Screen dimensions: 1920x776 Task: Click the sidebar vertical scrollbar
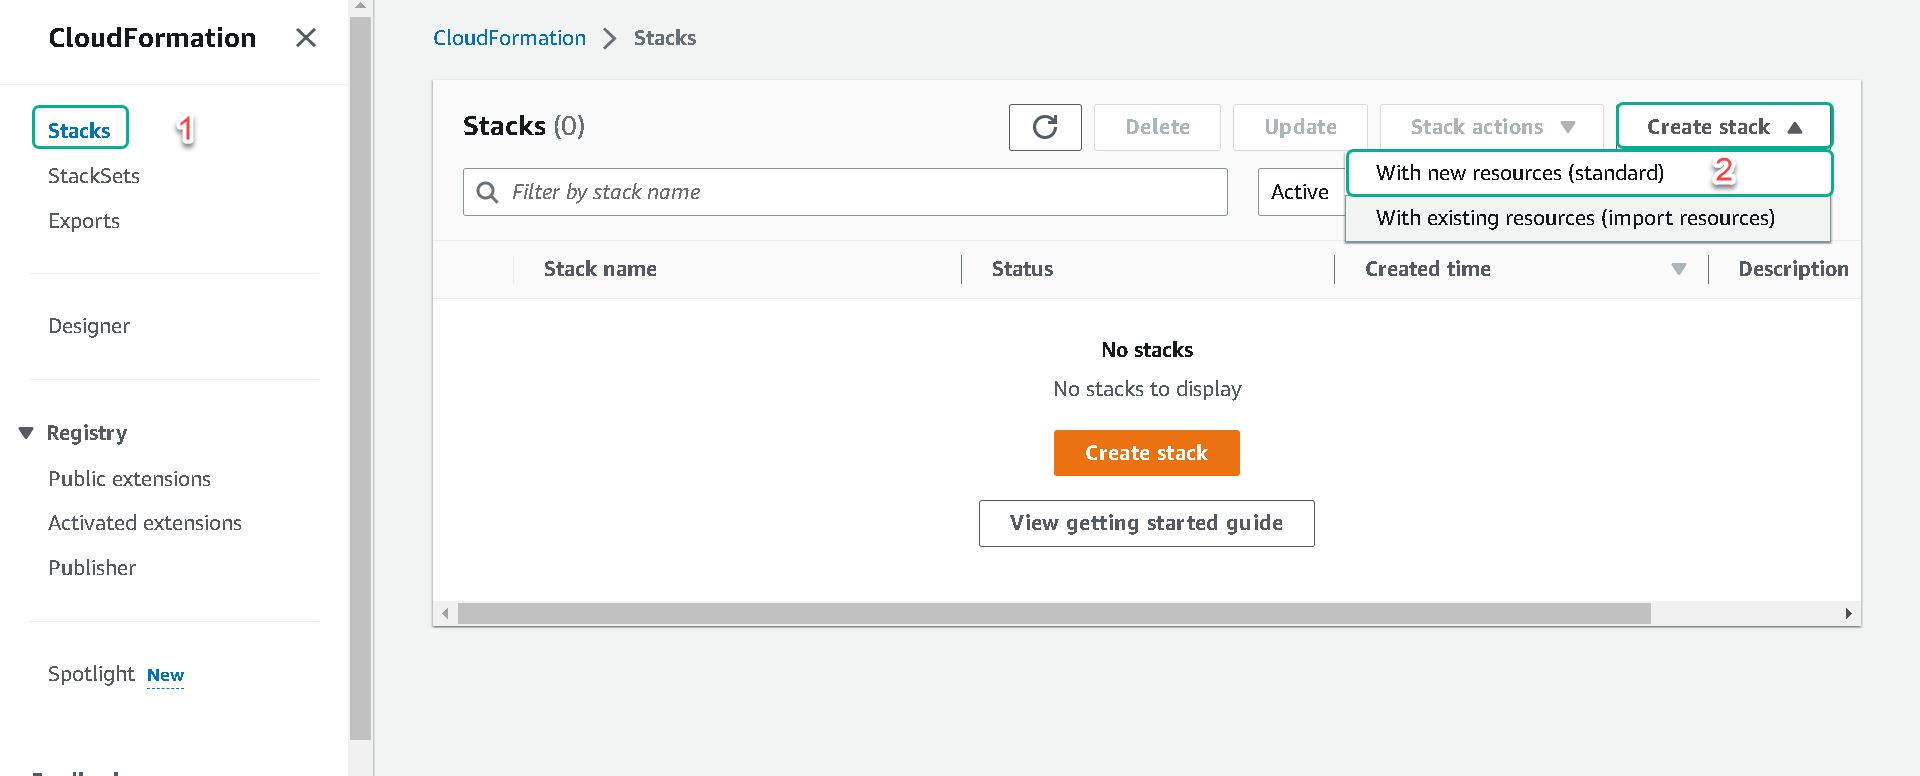(360, 378)
